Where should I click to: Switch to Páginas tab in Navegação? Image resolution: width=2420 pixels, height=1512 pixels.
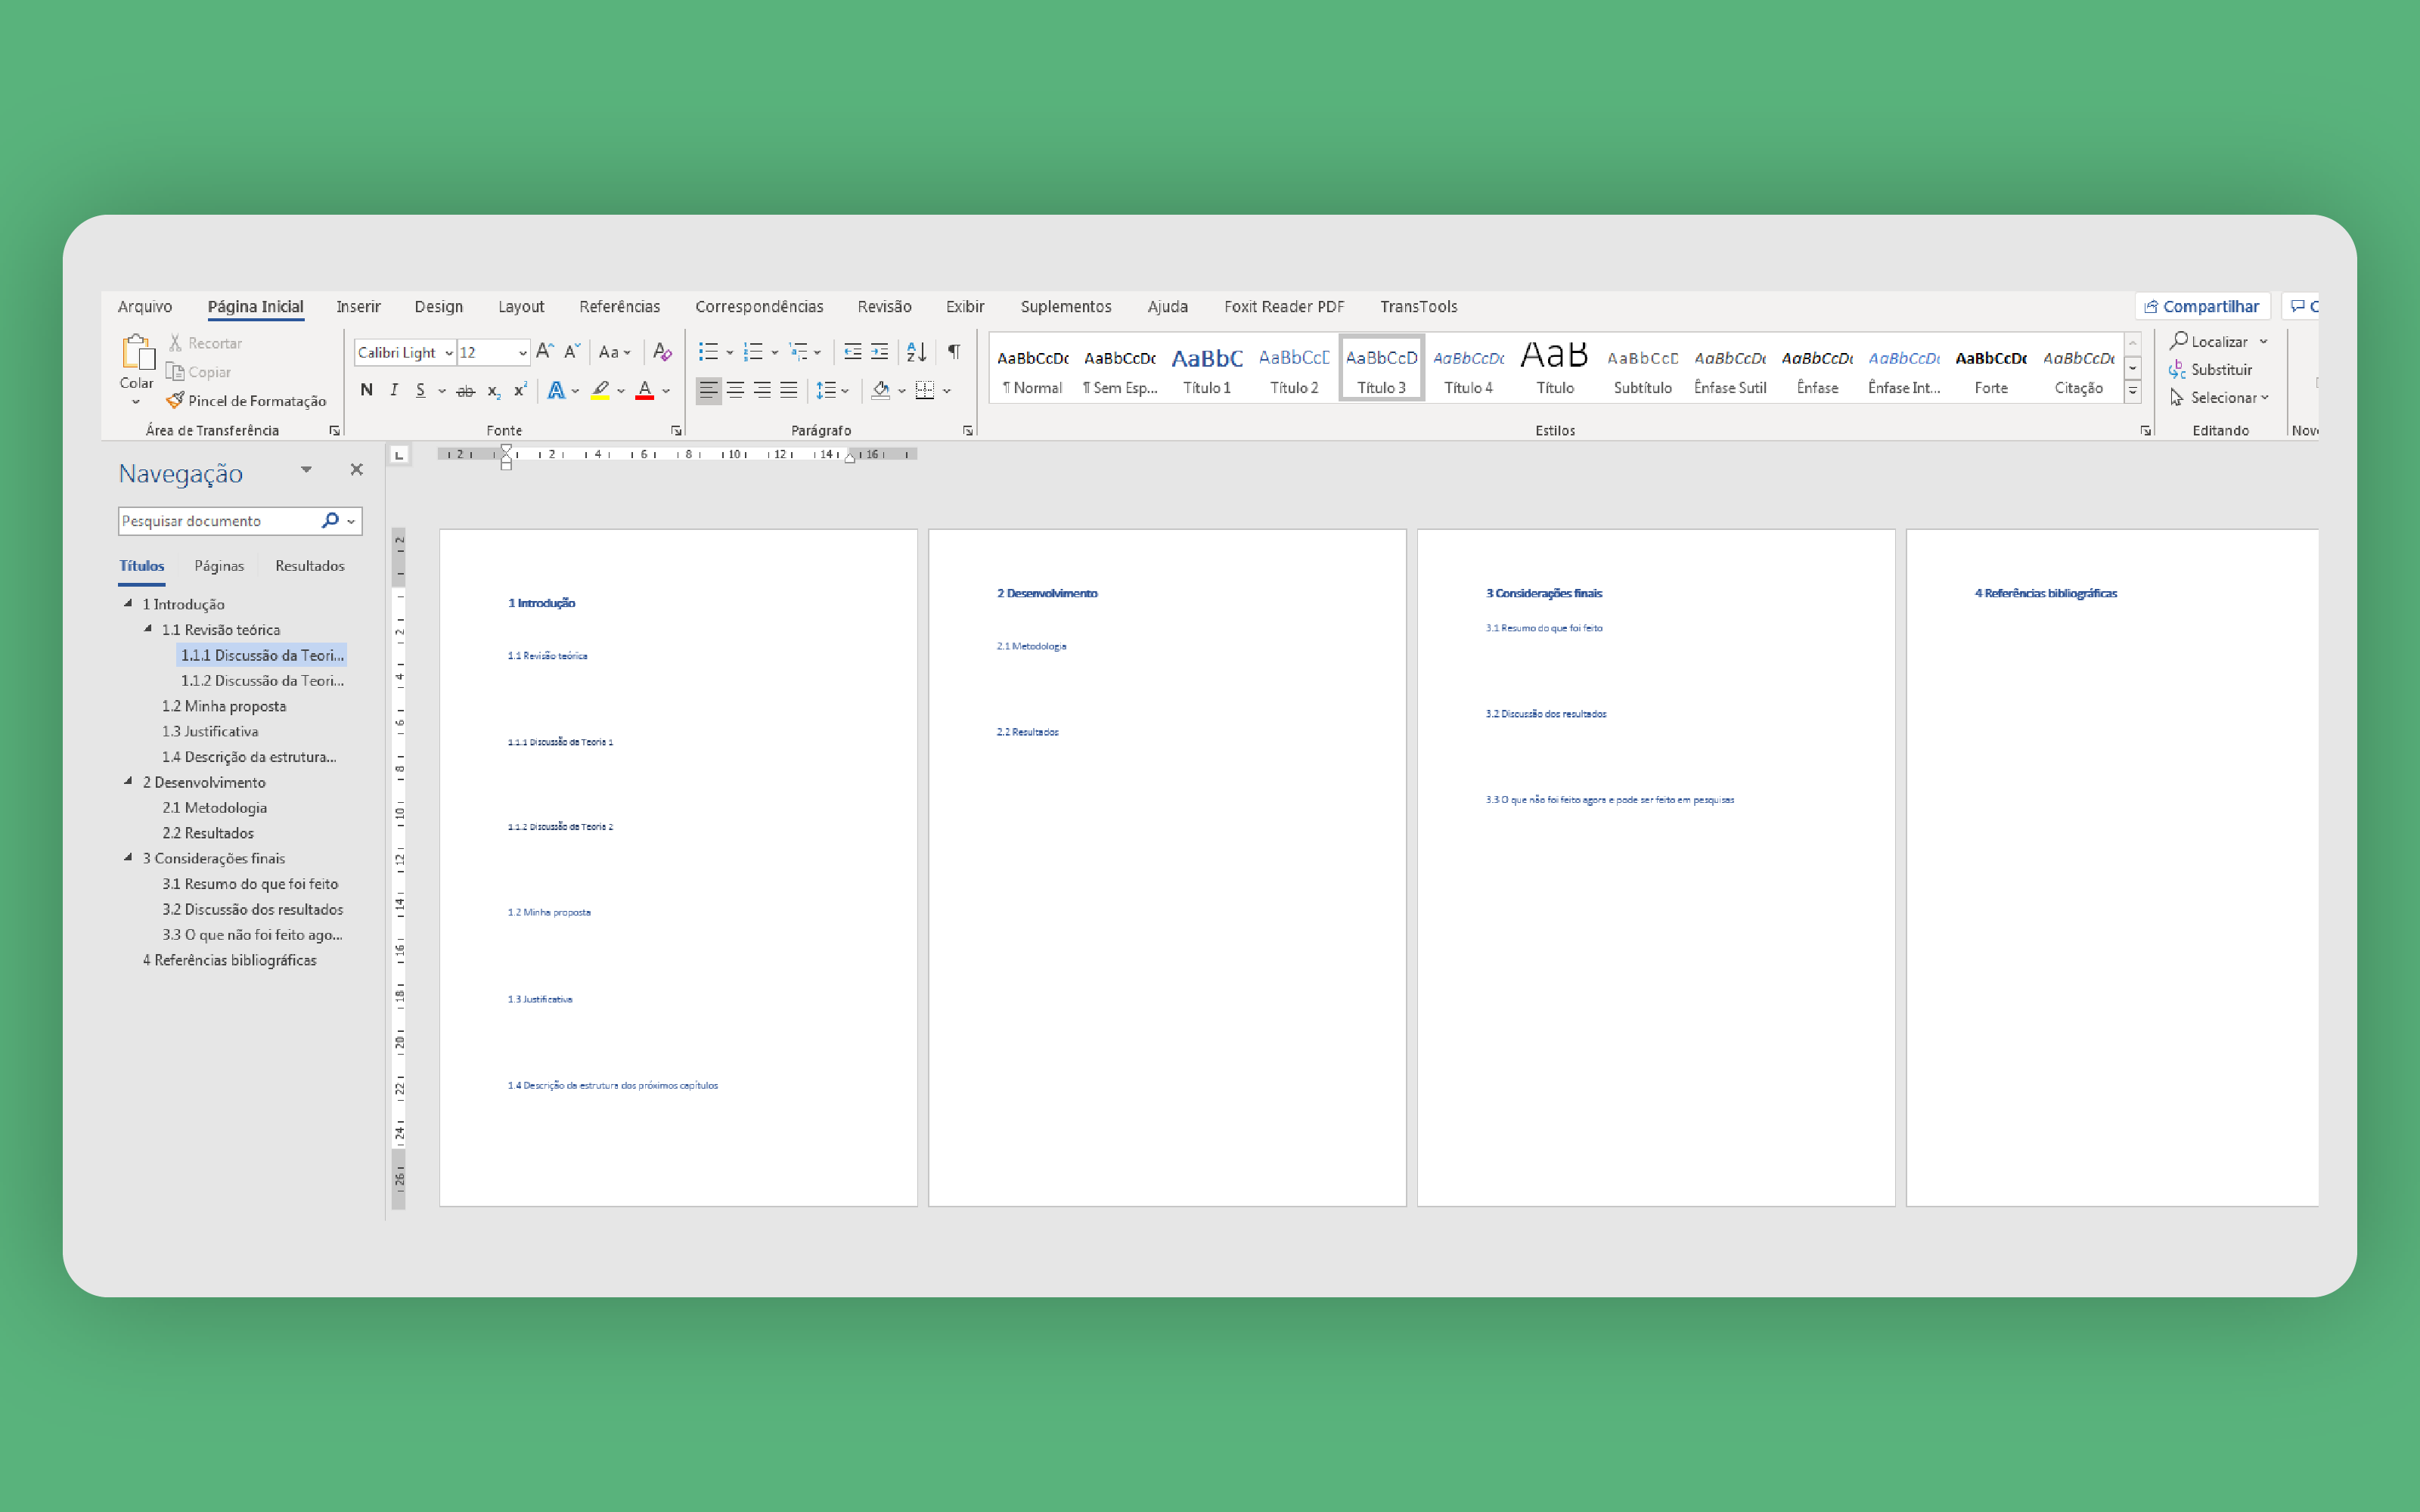219,565
